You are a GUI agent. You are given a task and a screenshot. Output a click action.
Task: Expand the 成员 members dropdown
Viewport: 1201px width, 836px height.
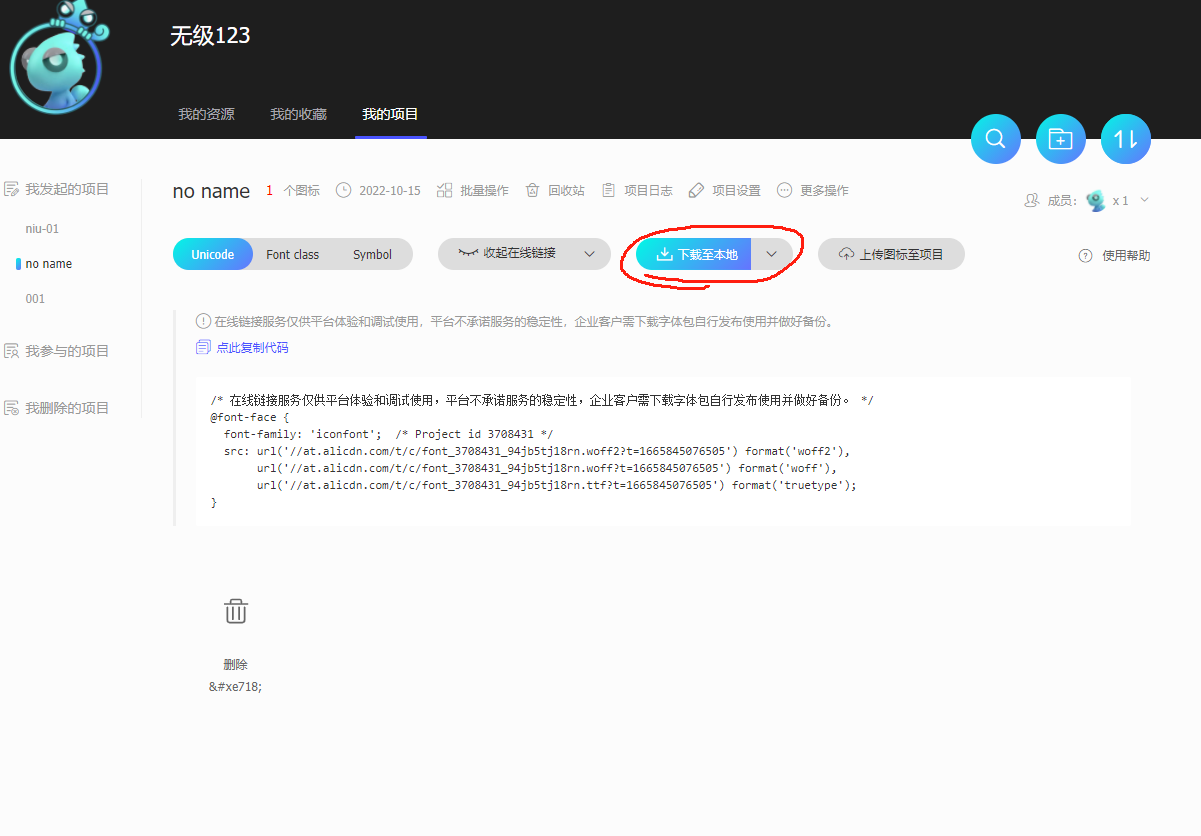[1145, 200]
